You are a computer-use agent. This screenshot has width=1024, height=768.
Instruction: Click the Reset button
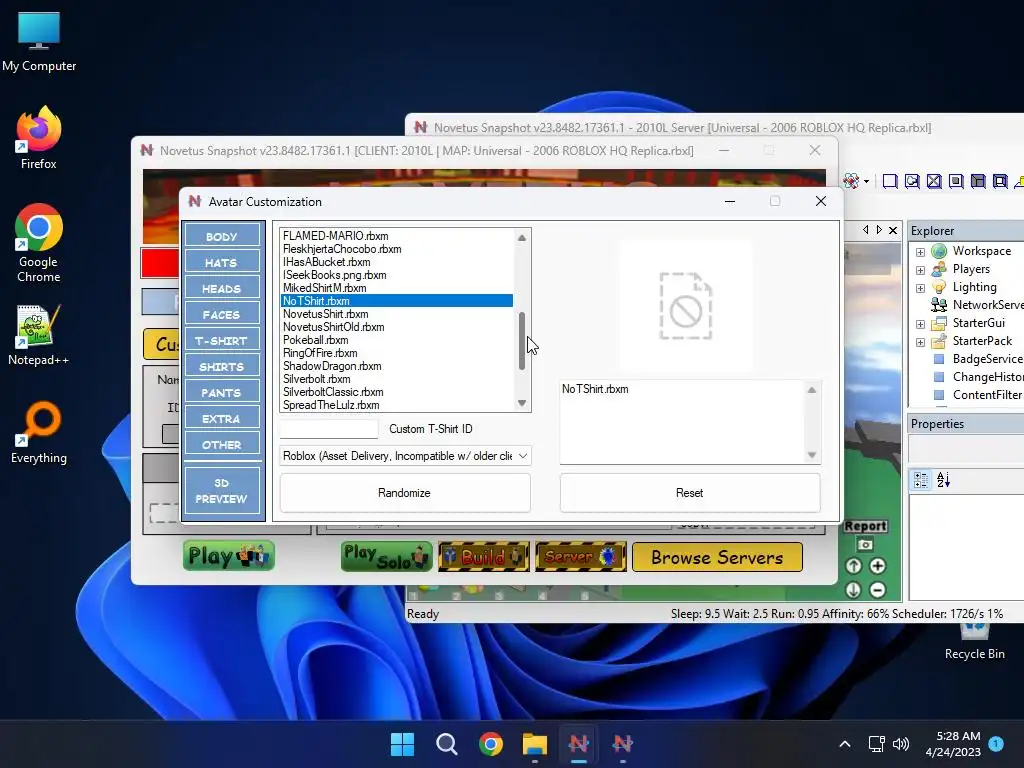(x=690, y=492)
